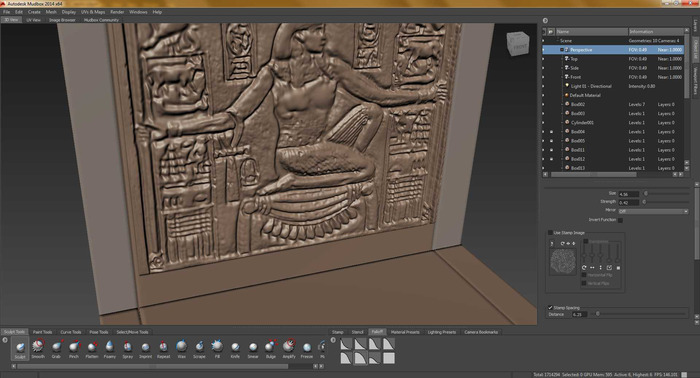700x378 pixels.
Task: Select the Imprint tool
Action: click(146, 349)
